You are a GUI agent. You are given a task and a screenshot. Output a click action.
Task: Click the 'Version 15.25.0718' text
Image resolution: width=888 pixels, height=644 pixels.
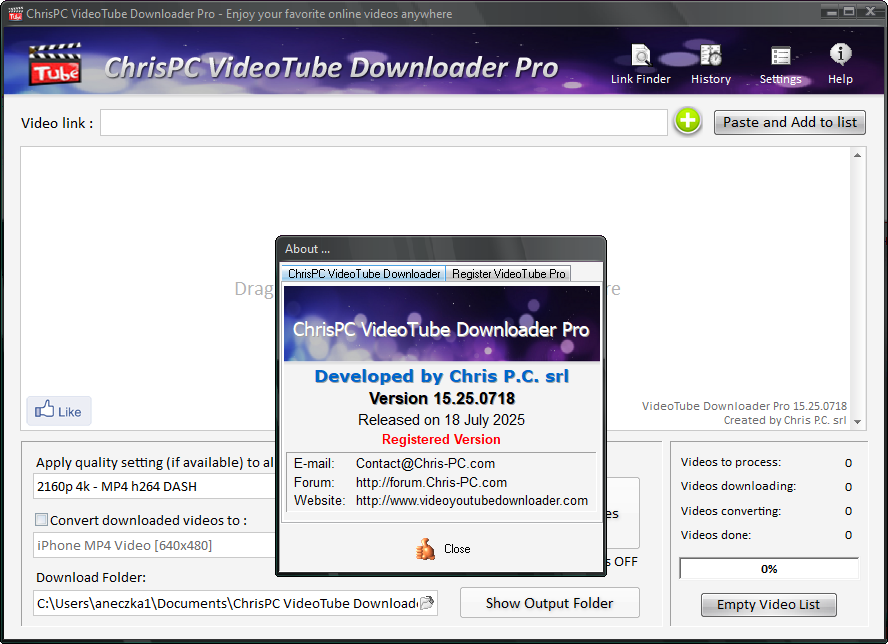tap(442, 398)
